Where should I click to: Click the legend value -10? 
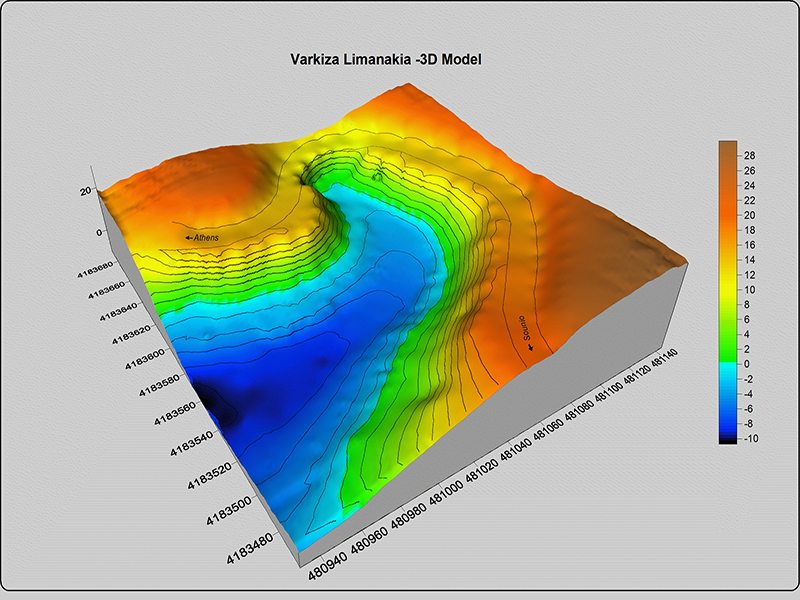(x=751, y=438)
